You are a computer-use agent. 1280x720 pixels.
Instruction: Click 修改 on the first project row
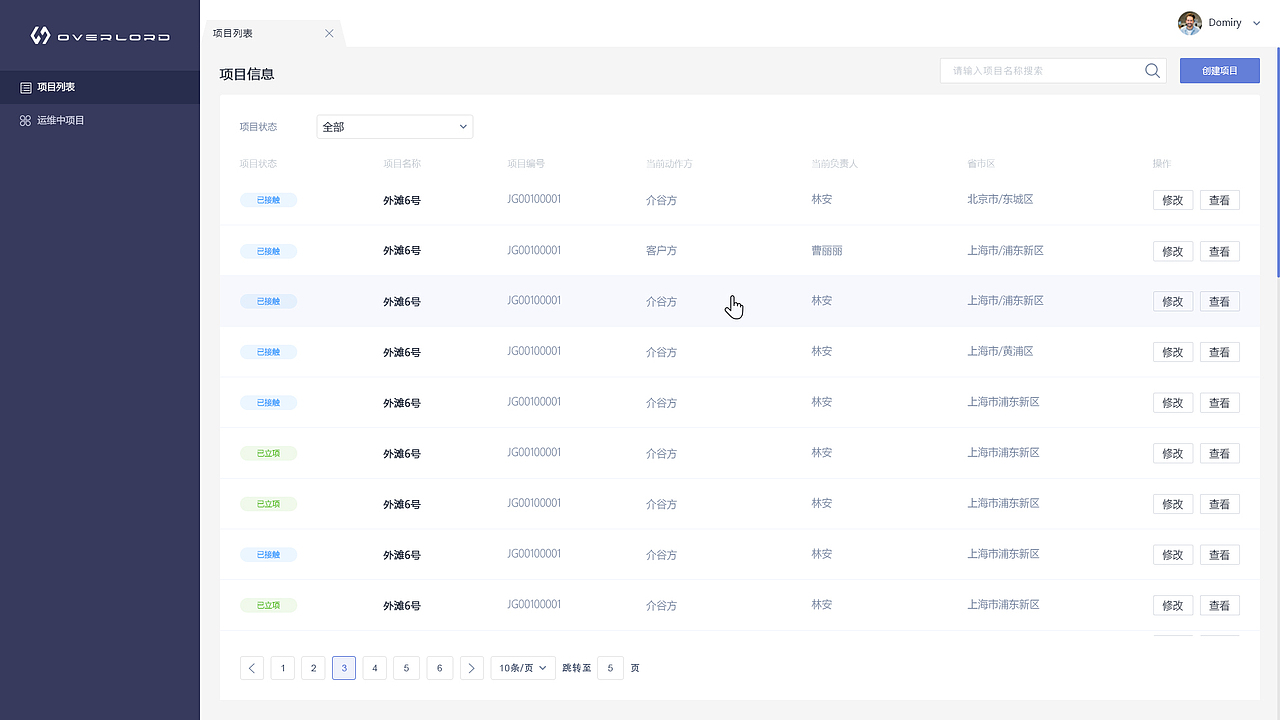click(x=1172, y=199)
